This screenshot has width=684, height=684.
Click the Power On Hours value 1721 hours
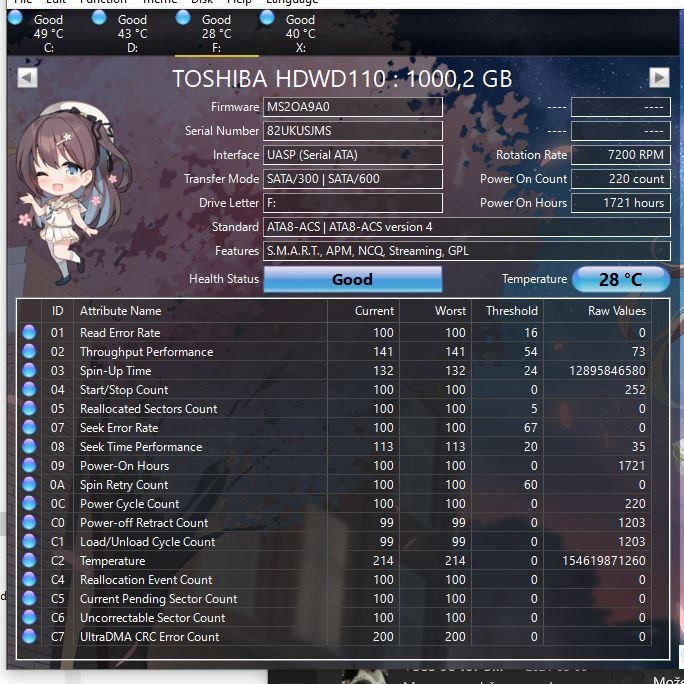coord(621,203)
